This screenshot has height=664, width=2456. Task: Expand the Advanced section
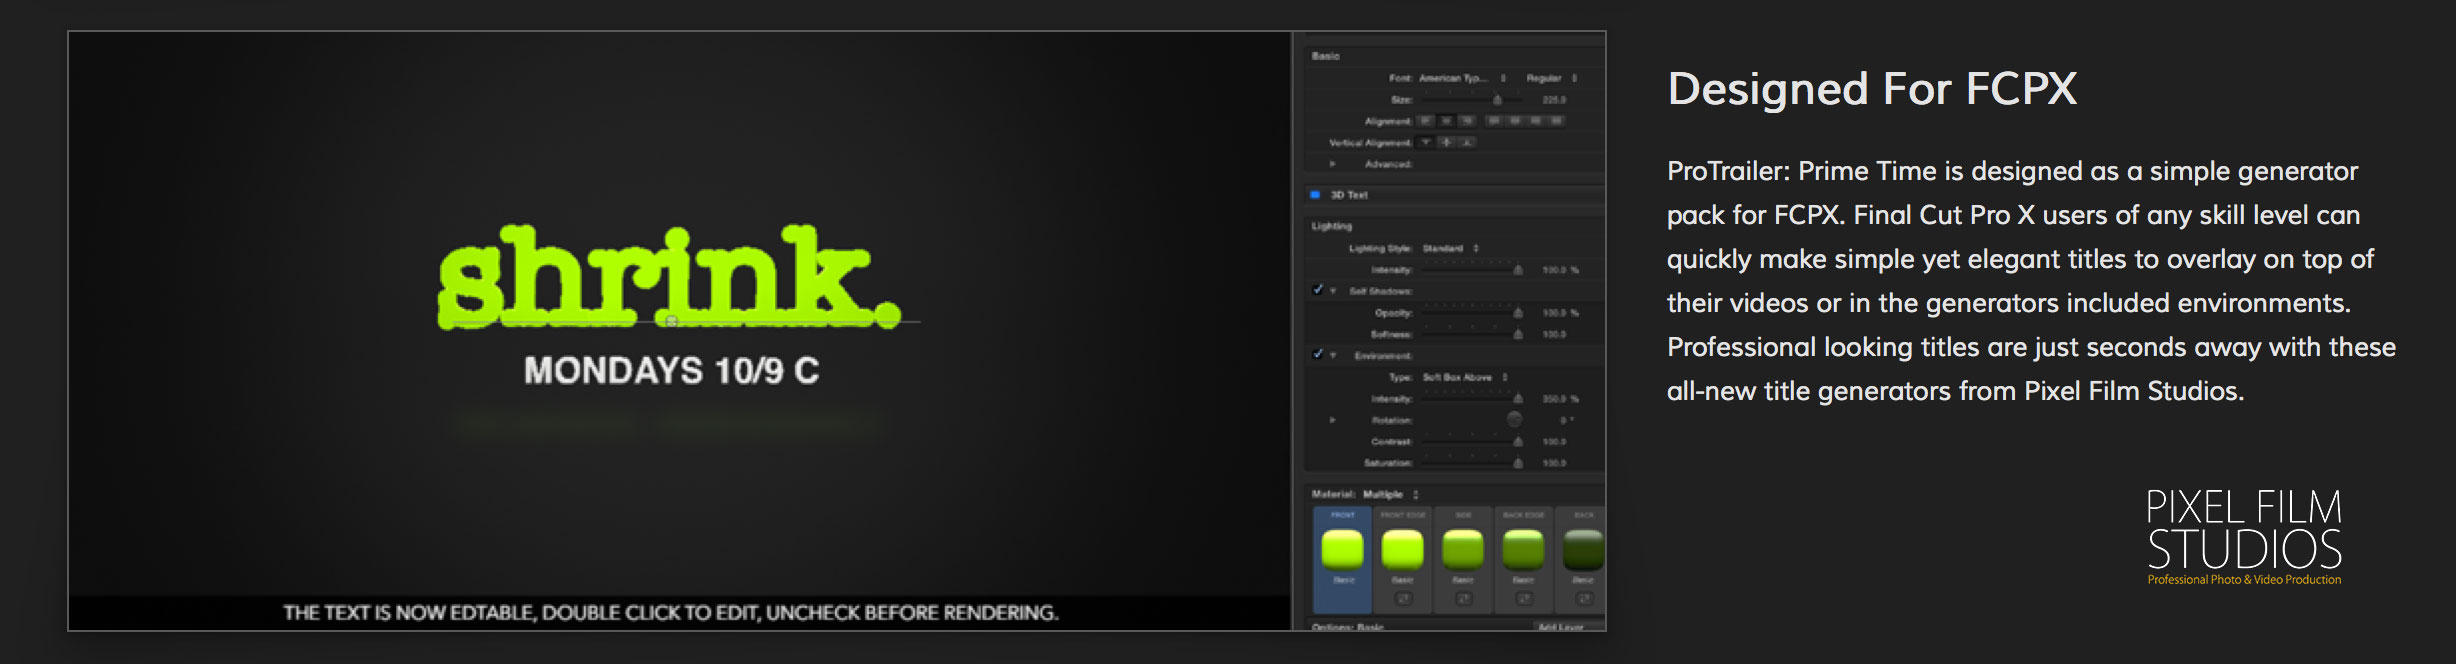tap(1333, 164)
